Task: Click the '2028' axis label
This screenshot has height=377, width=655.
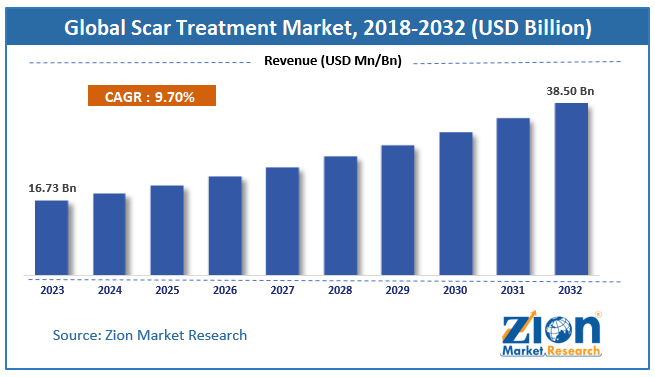Action: point(340,290)
